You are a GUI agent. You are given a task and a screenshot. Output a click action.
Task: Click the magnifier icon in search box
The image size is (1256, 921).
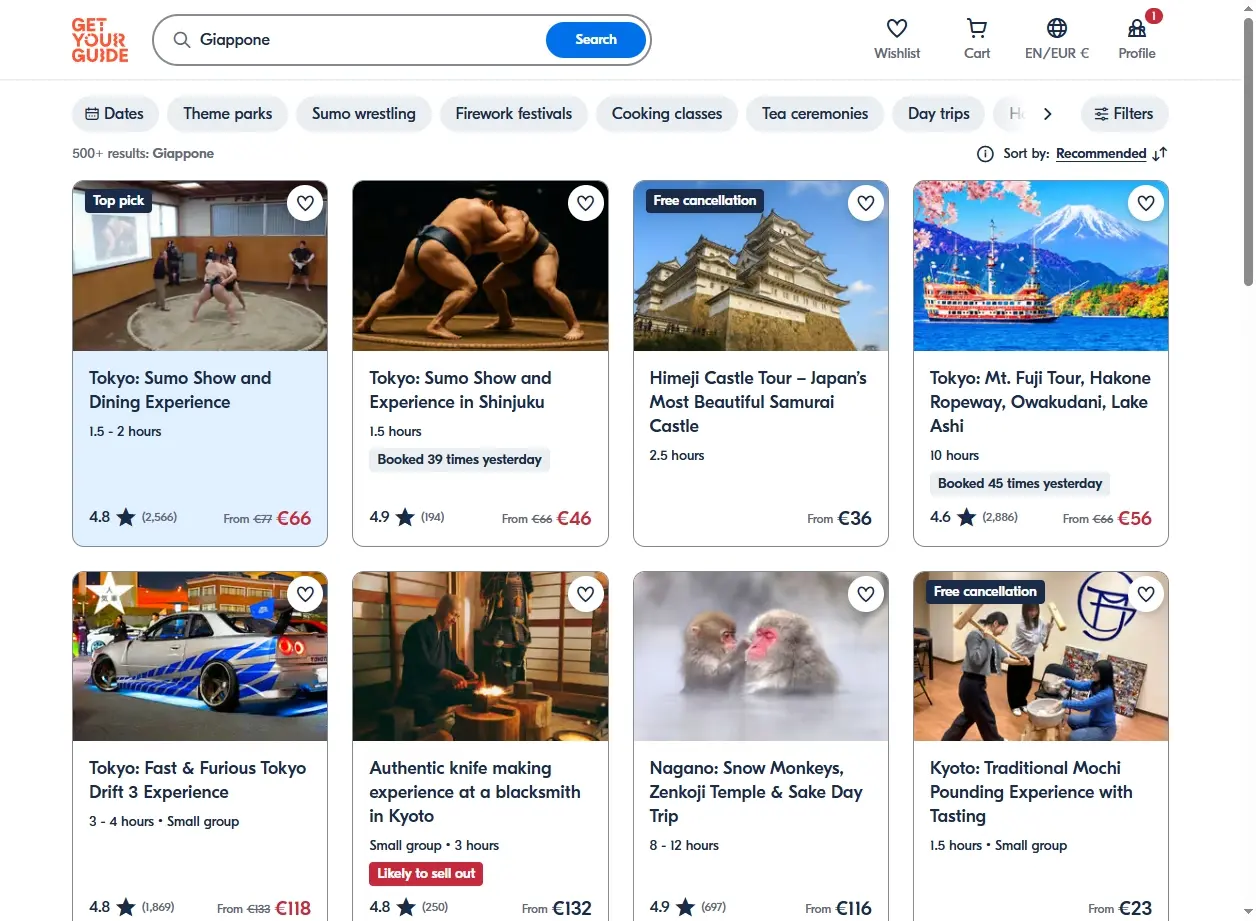pyautogui.click(x=182, y=40)
